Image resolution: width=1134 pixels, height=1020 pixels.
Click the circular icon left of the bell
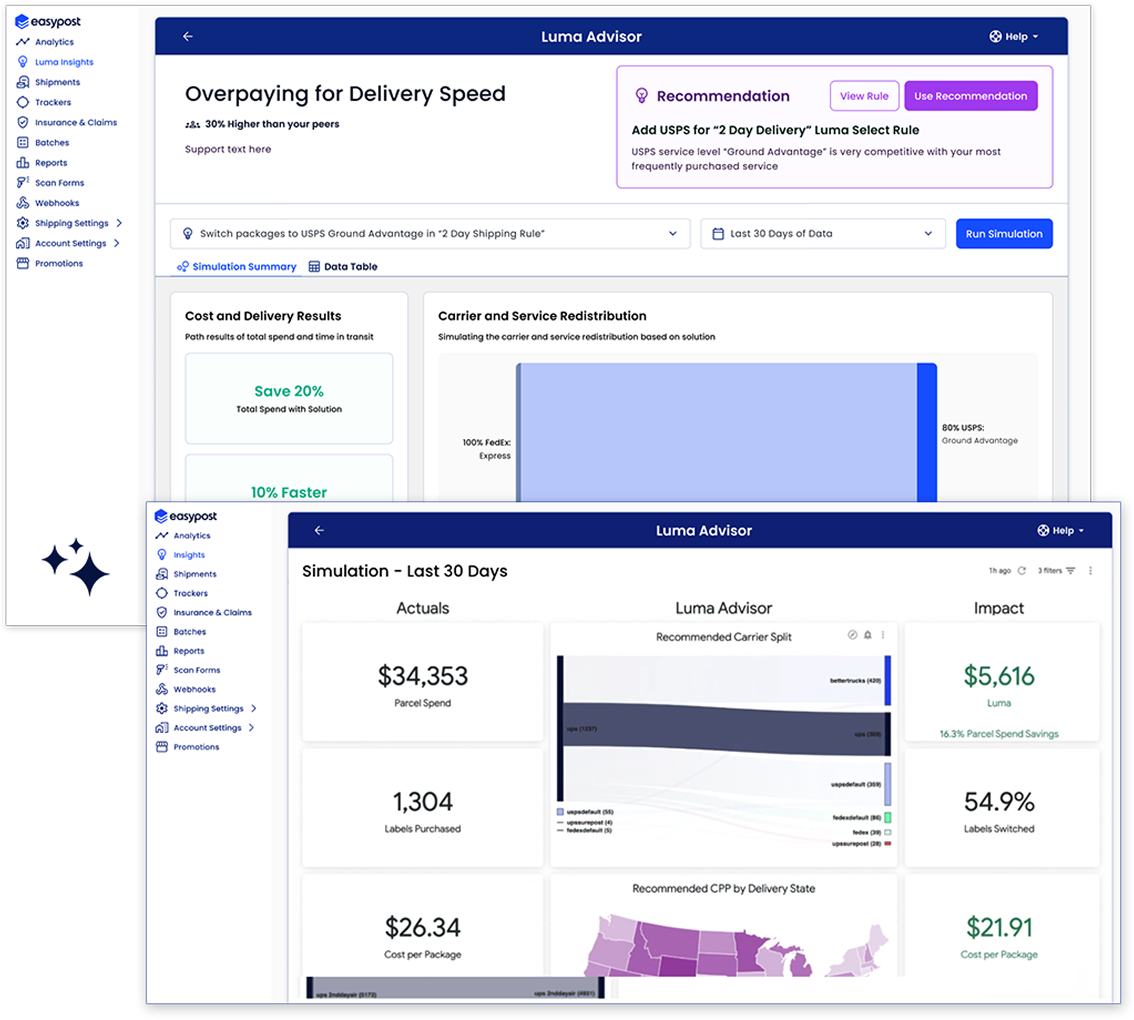853,635
